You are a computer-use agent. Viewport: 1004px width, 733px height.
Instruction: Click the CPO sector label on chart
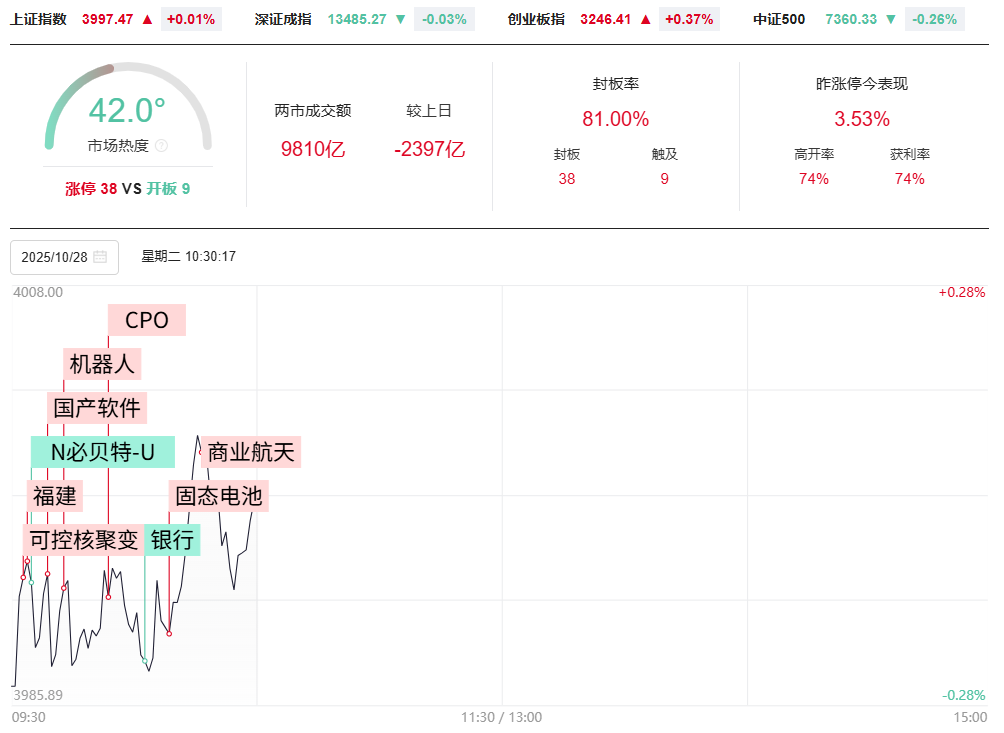click(147, 320)
